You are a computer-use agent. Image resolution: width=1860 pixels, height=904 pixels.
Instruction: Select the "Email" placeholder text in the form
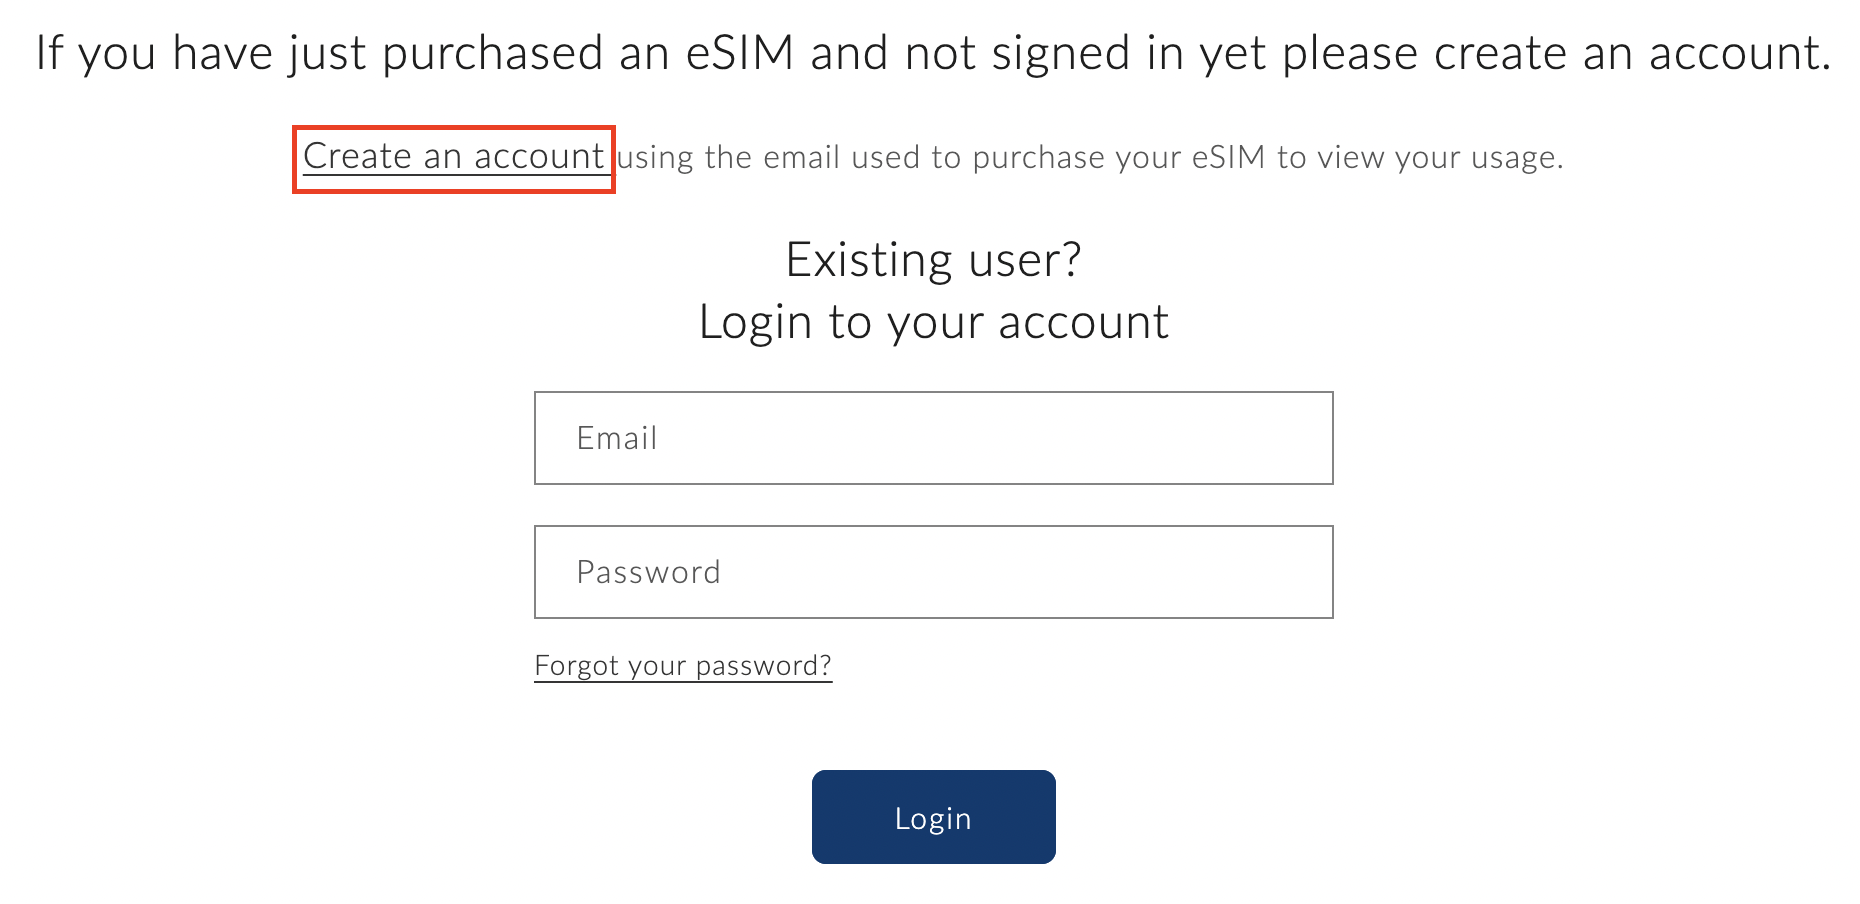(x=617, y=438)
